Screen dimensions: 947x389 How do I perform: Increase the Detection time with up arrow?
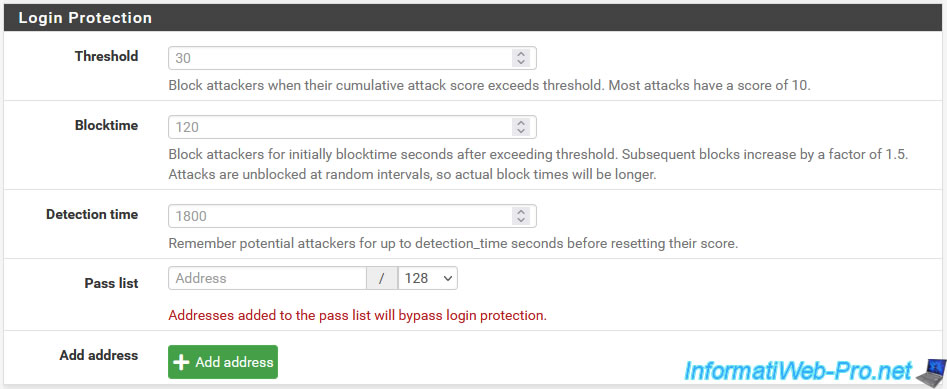coord(520,212)
